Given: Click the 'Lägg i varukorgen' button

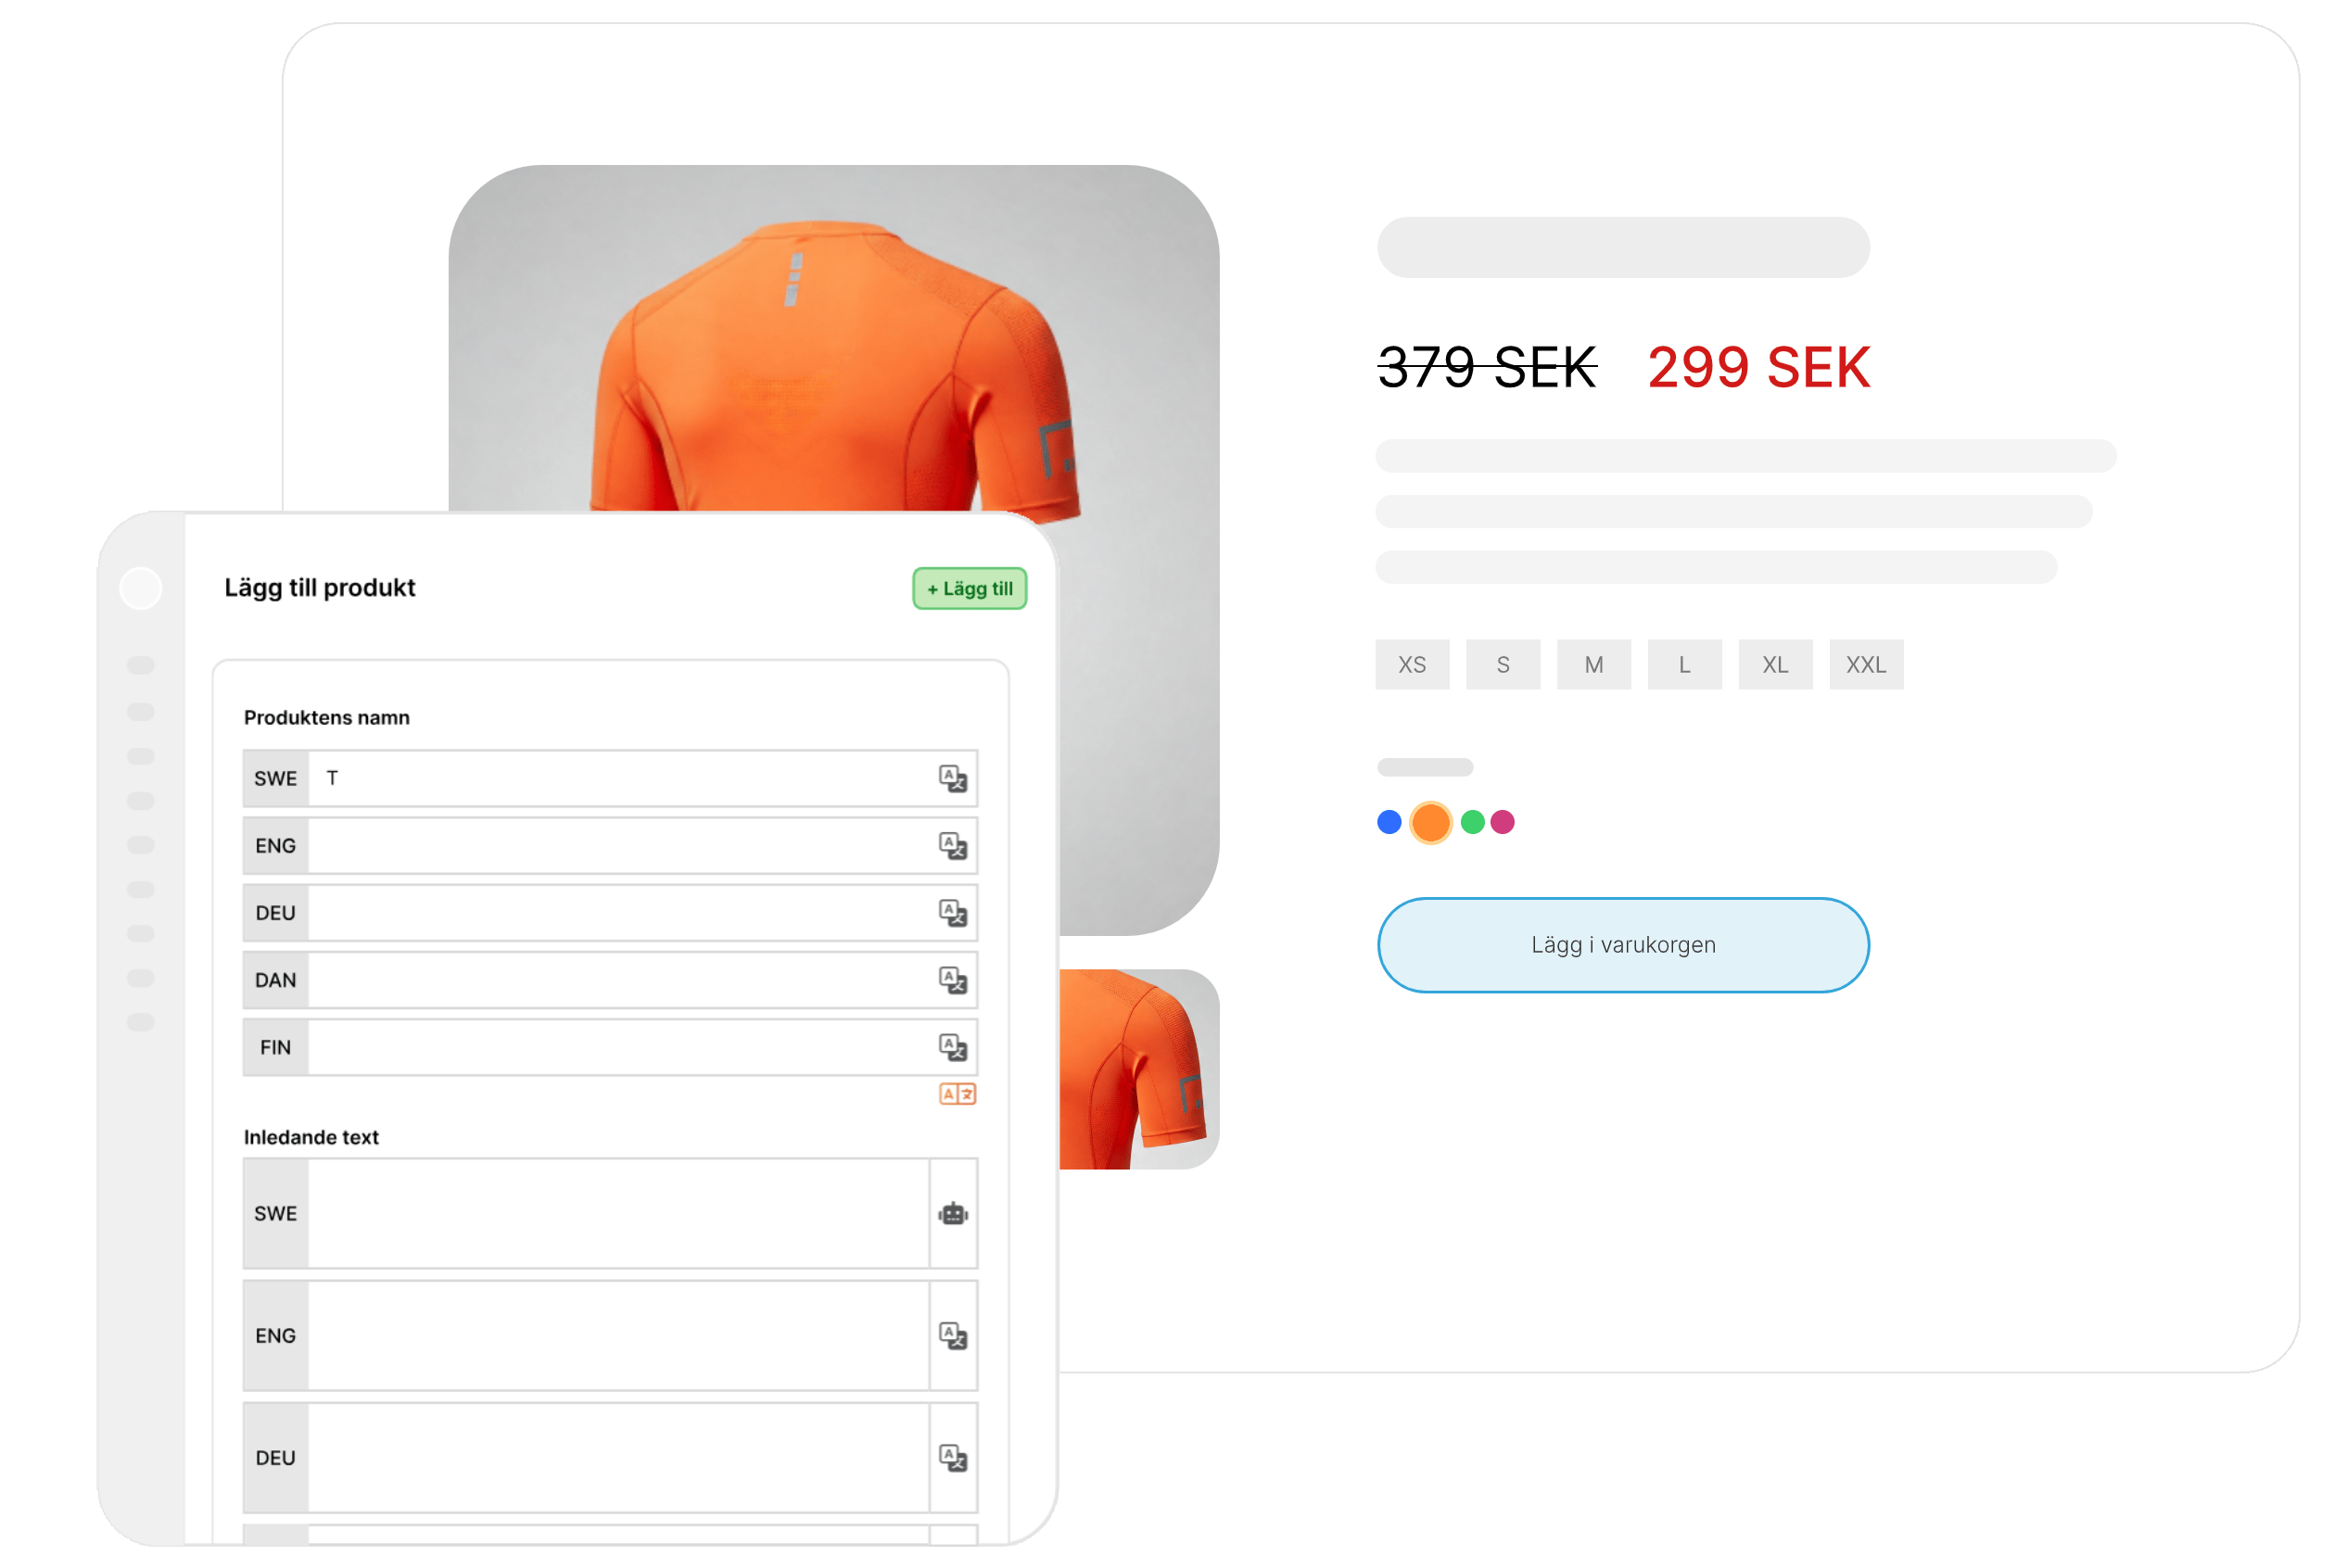Looking at the screenshot, I should point(1623,945).
